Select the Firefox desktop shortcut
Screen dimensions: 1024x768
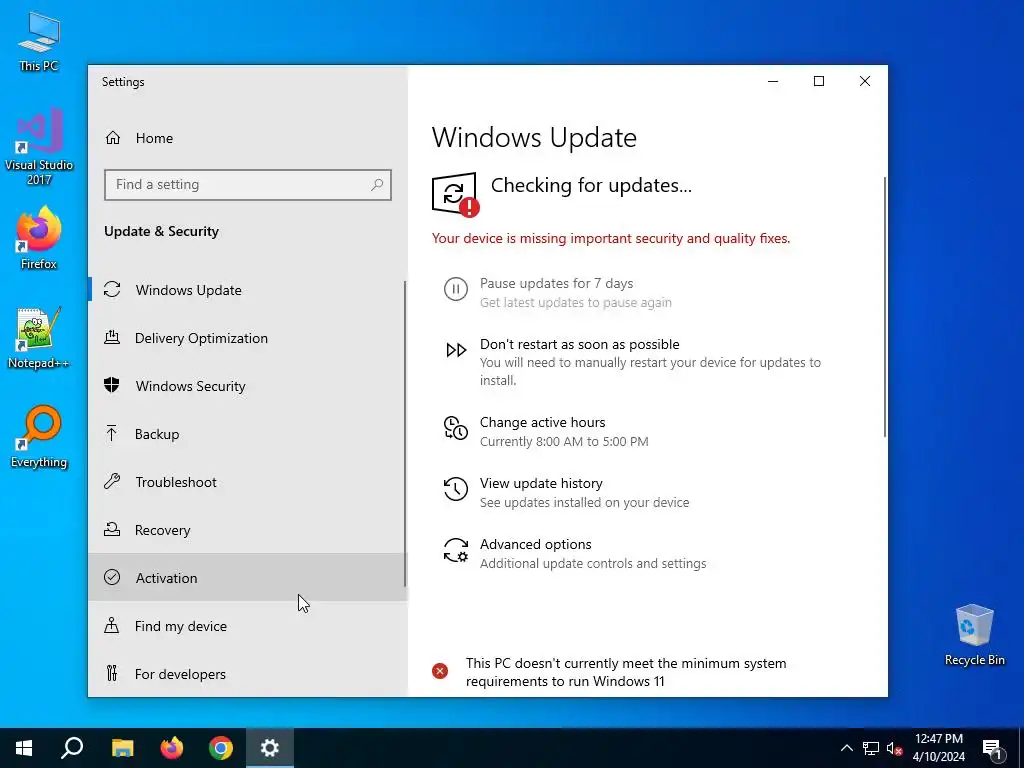point(39,238)
